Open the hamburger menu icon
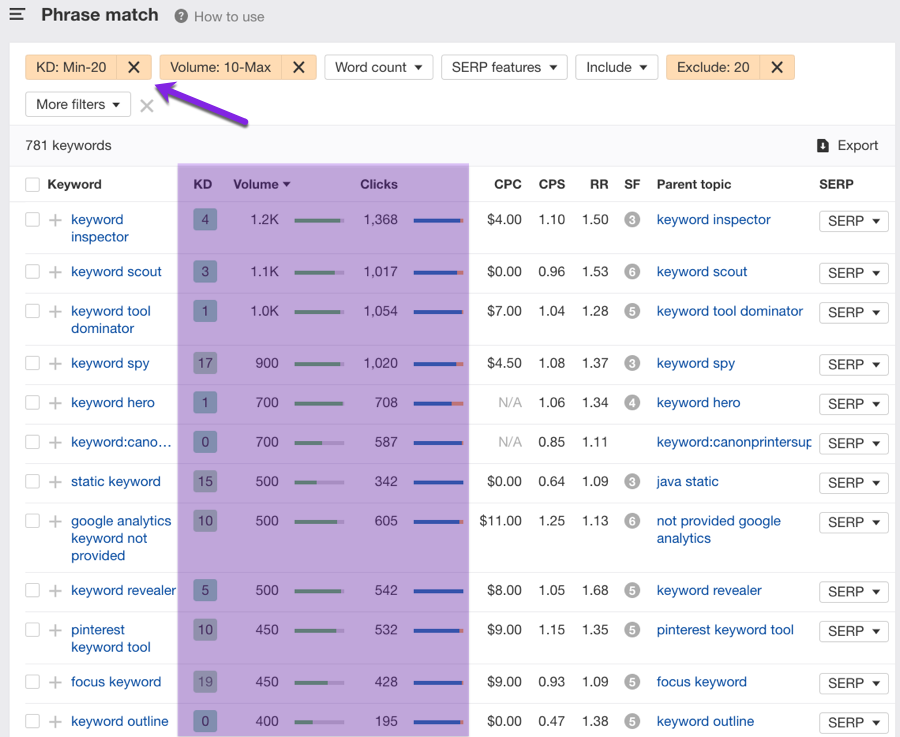 [x=17, y=14]
